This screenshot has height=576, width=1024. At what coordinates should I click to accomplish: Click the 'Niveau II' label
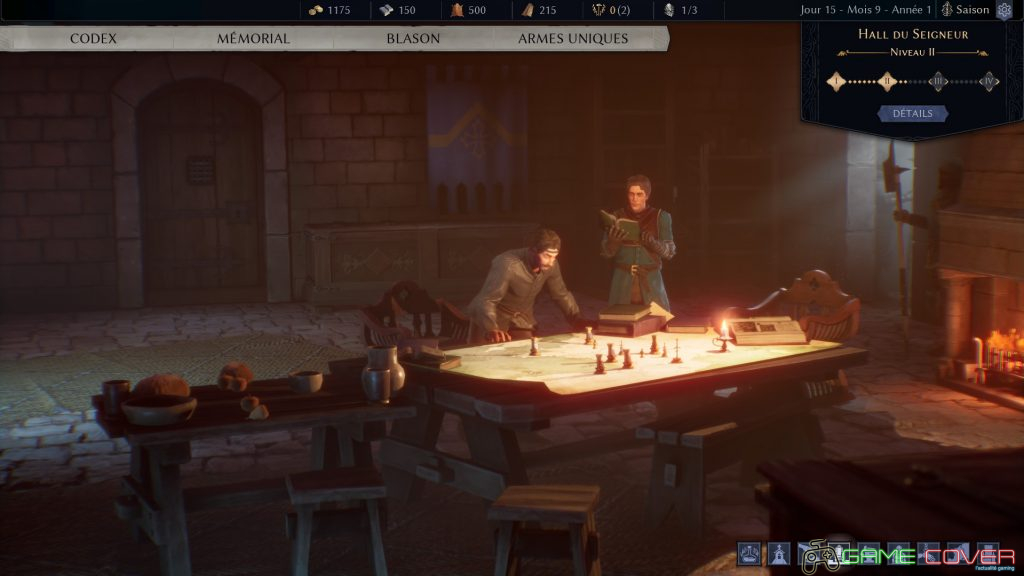[x=912, y=52]
